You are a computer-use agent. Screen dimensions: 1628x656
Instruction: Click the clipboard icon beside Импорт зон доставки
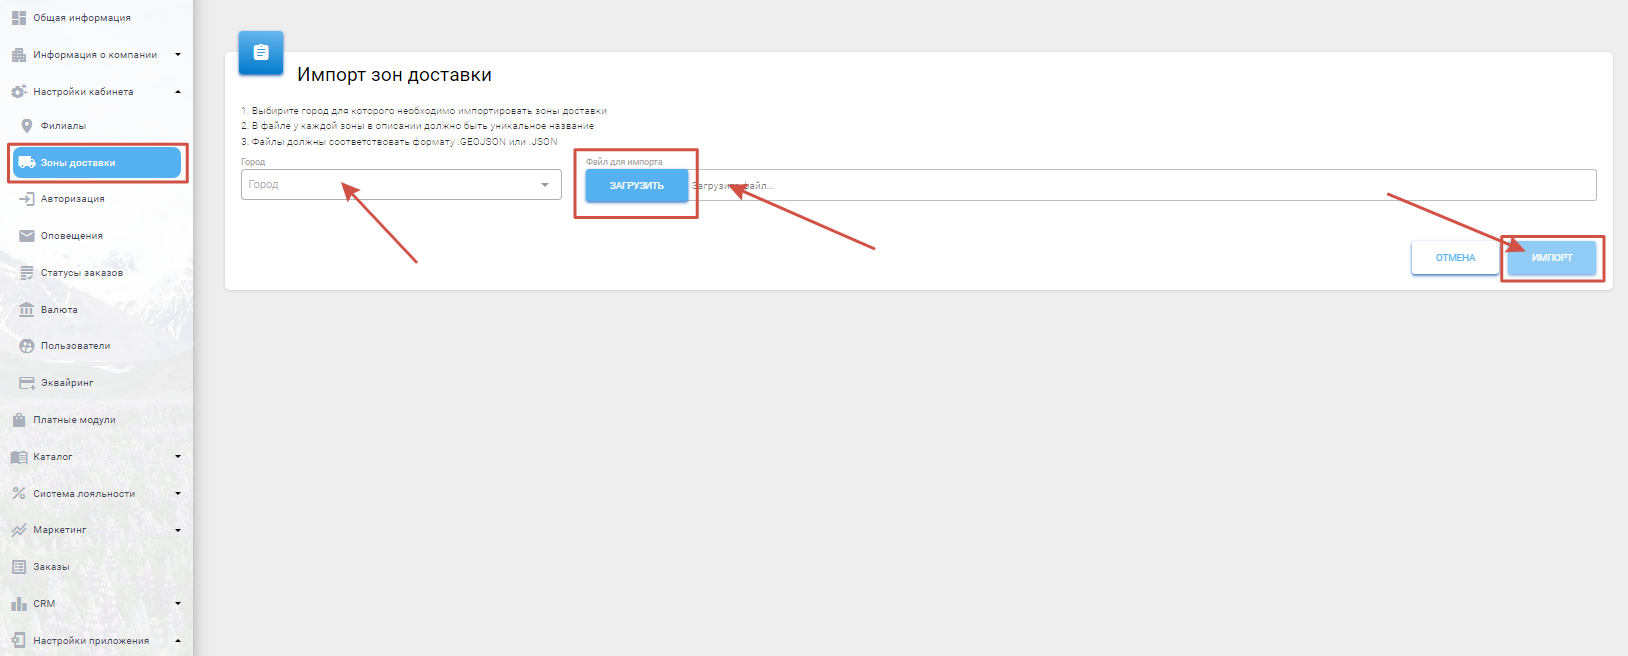tap(261, 53)
